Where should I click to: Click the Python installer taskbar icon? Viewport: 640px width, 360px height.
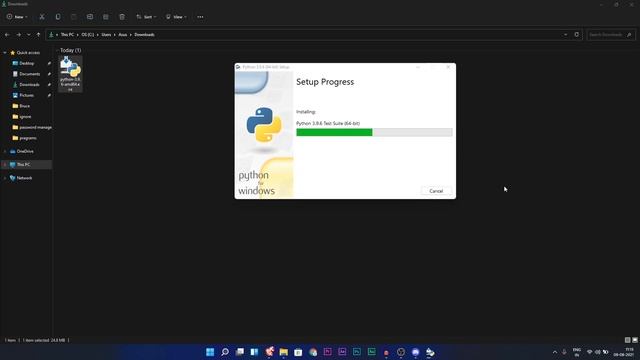(430, 352)
